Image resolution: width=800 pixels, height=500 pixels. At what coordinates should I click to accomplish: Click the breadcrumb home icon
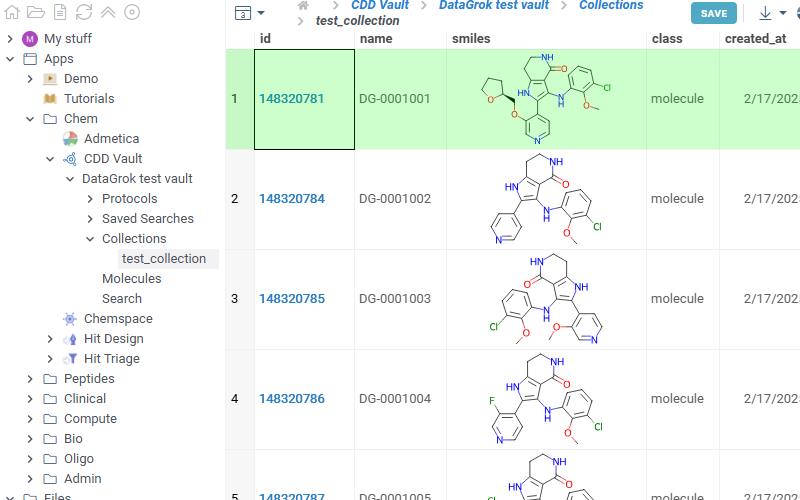pyautogui.click(x=303, y=6)
